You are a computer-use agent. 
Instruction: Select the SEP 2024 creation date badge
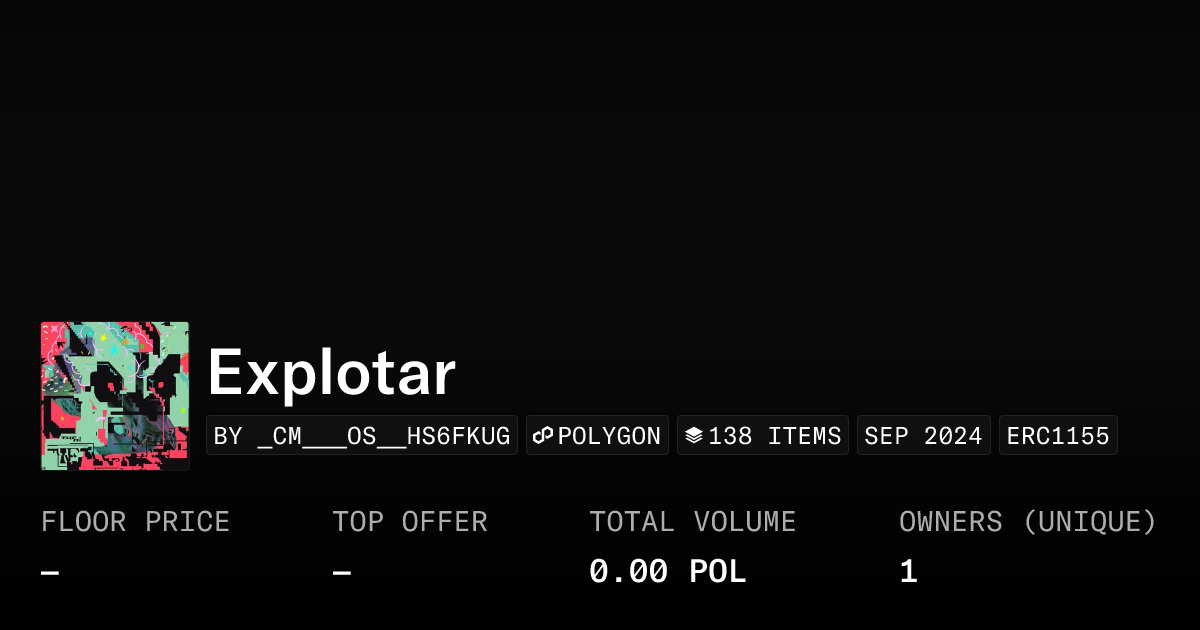923,436
